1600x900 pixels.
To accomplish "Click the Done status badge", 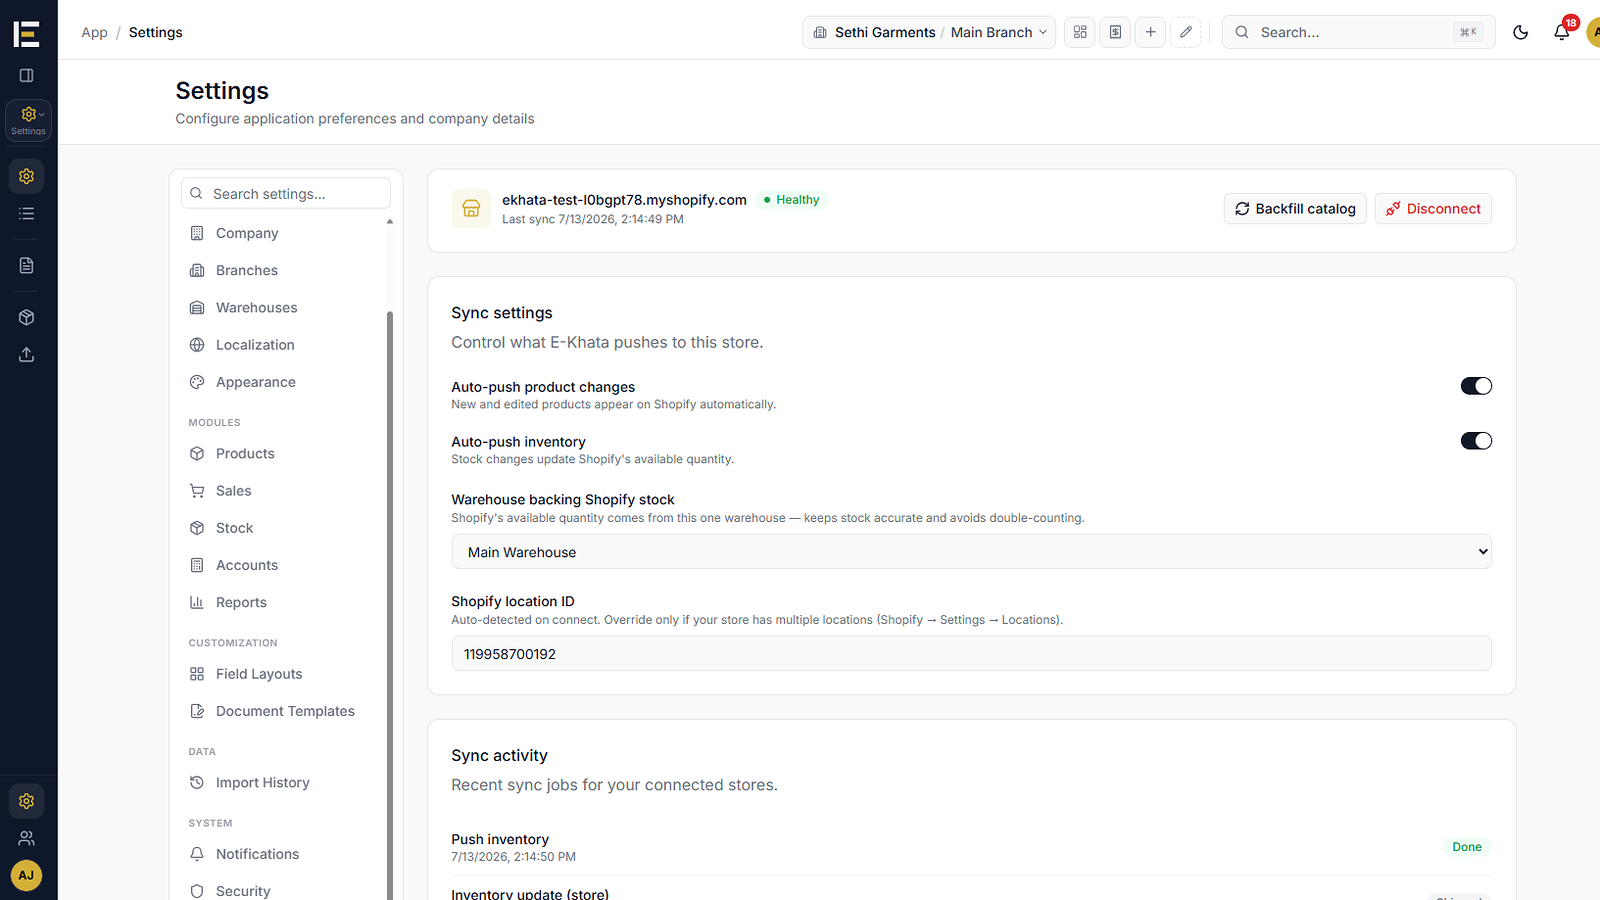I will (x=1467, y=847).
